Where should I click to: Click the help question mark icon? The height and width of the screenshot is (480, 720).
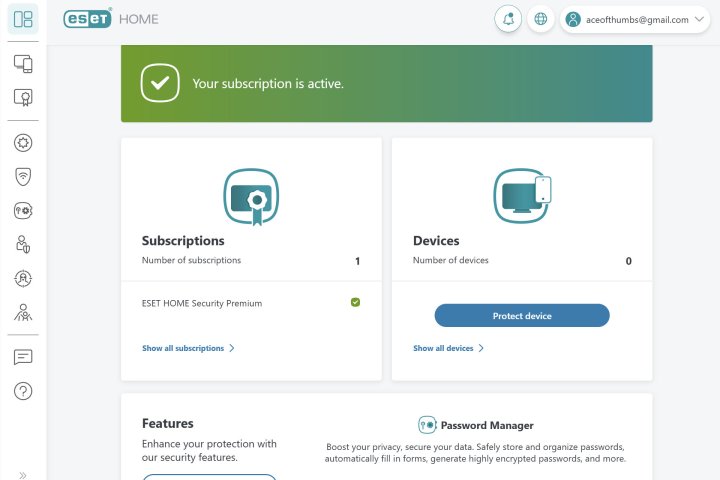pyautogui.click(x=23, y=391)
